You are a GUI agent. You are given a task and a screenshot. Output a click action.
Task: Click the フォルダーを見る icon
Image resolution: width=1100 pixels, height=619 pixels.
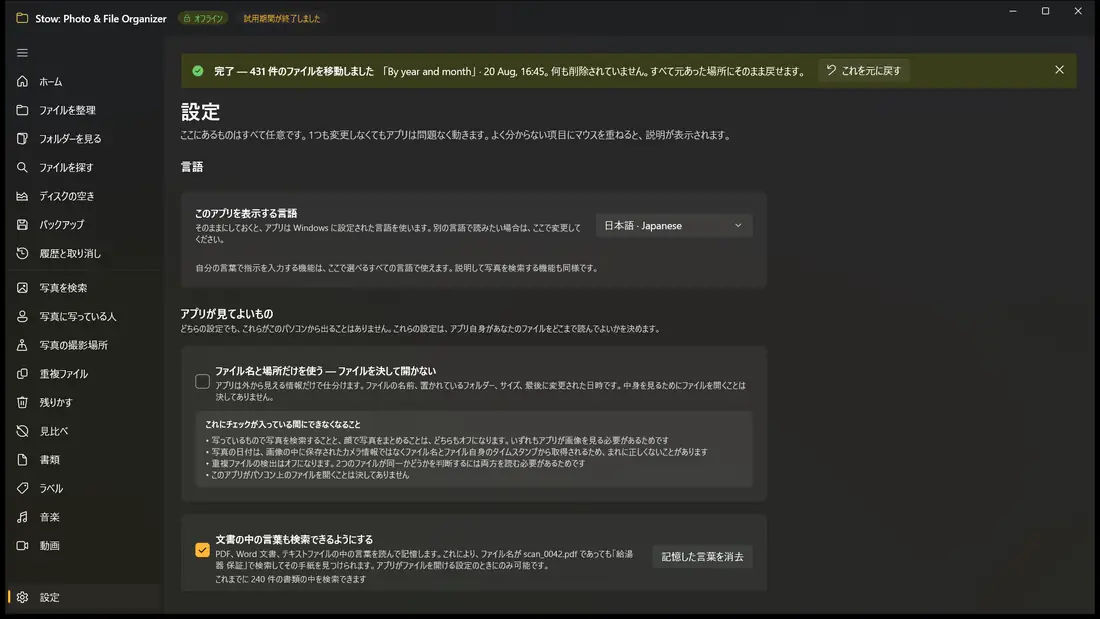22,138
